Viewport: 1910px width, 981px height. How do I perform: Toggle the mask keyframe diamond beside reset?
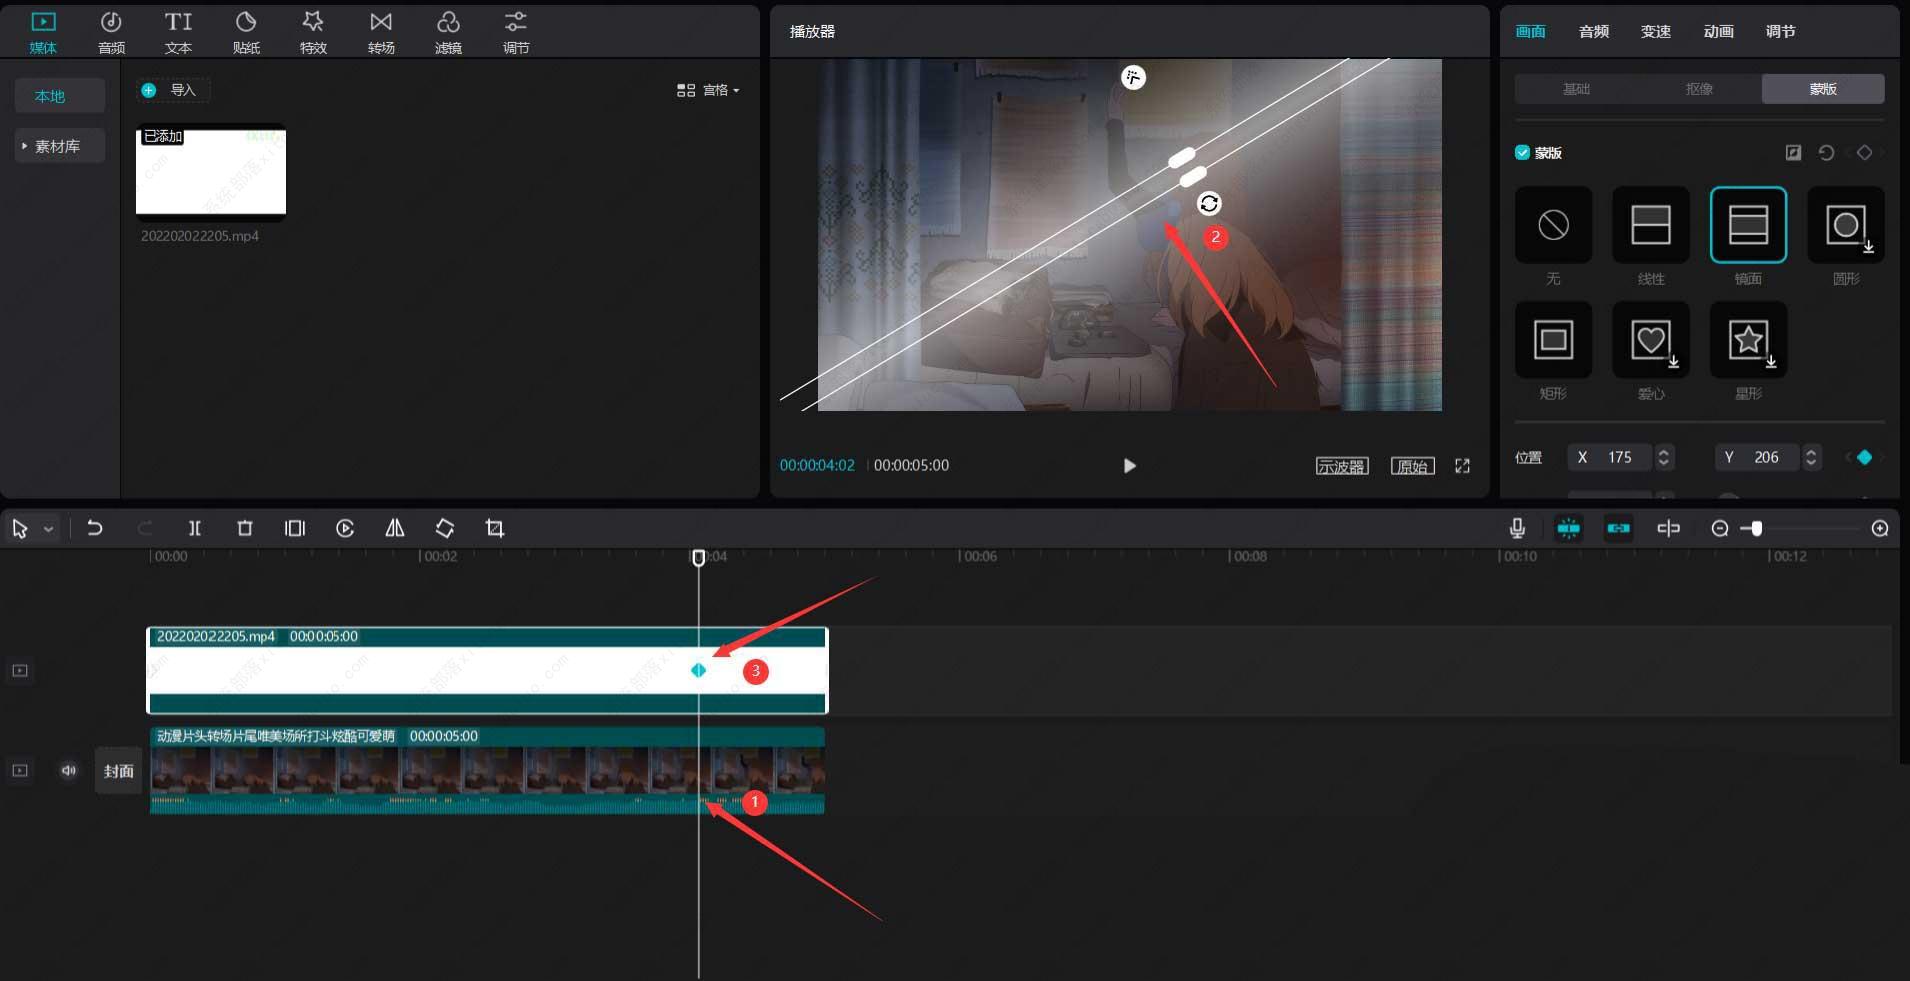coord(1864,153)
